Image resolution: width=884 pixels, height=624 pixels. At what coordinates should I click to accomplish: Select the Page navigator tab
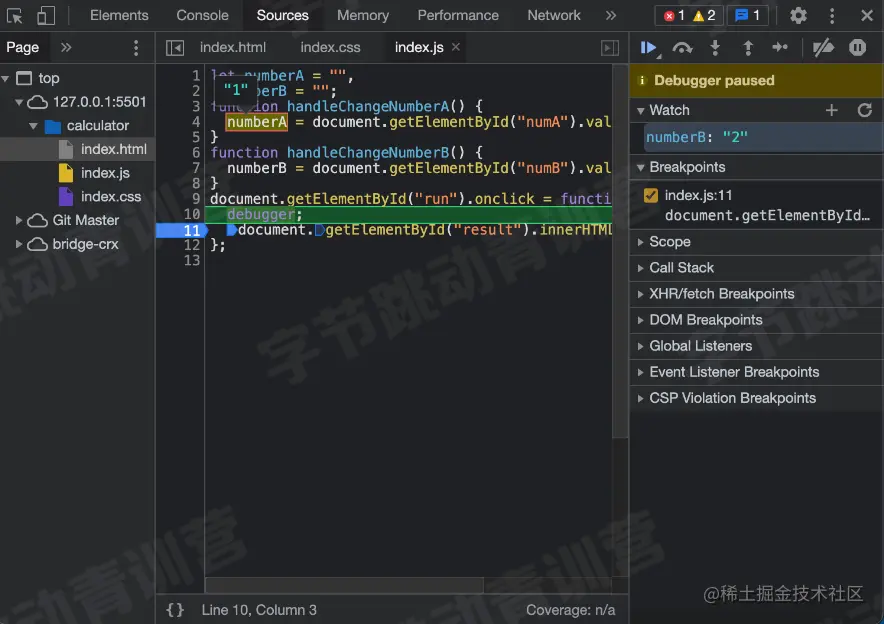tap(23, 48)
